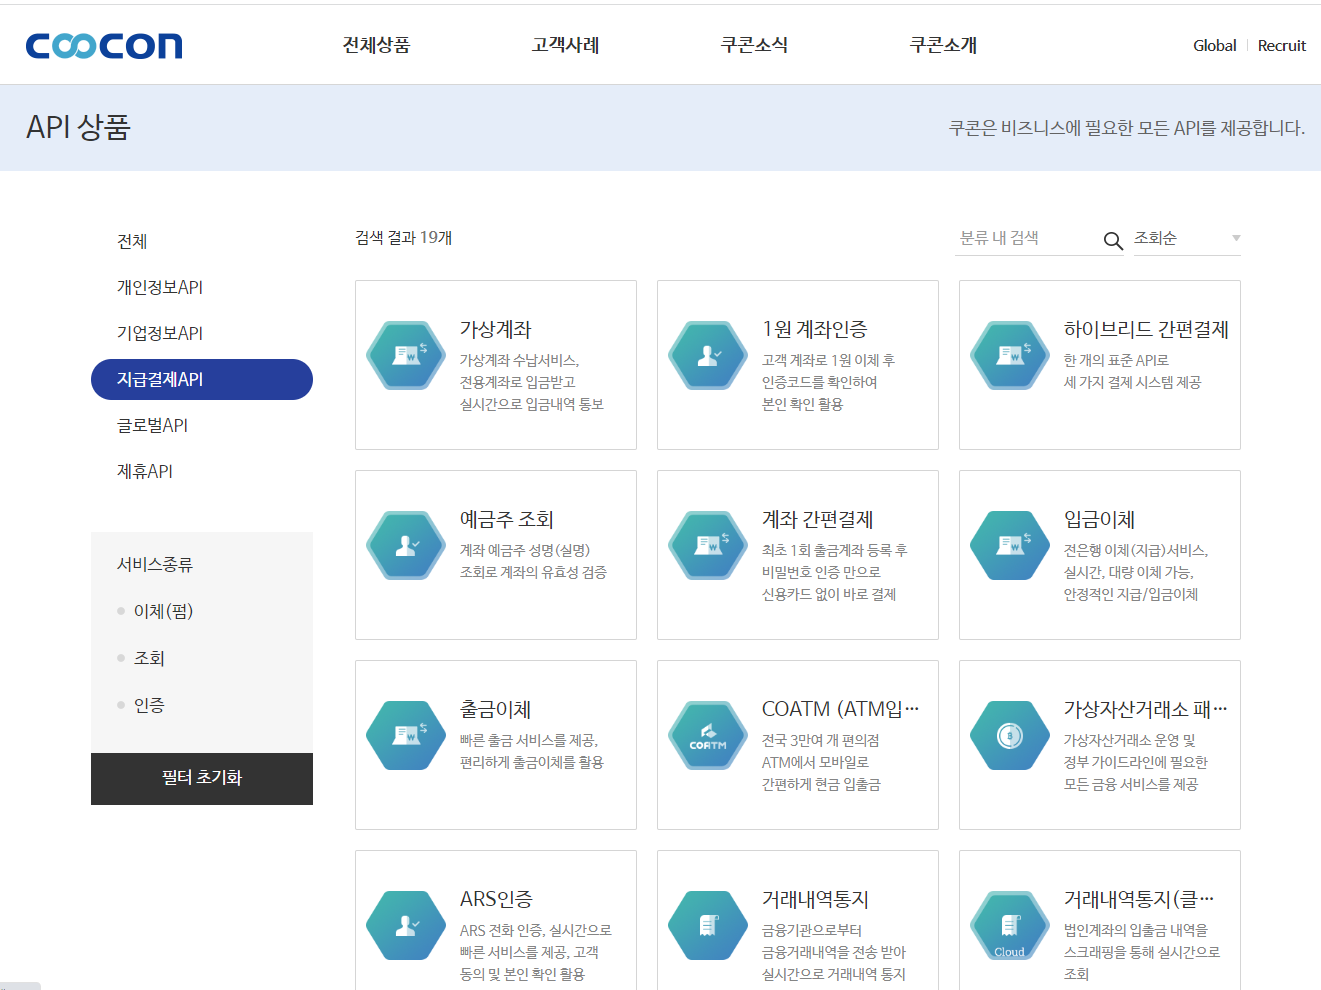Click the 가상자산거래소 coin hexagon icon
This screenshot has height=990, width=1321.
1010,735
